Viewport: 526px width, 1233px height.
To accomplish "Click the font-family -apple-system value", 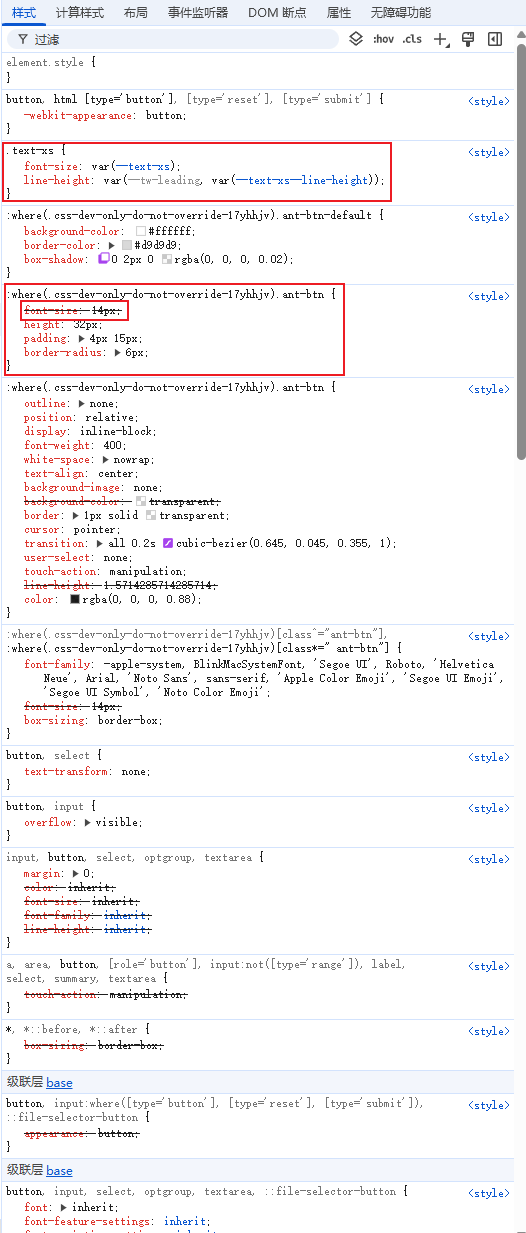I will 145,664.
